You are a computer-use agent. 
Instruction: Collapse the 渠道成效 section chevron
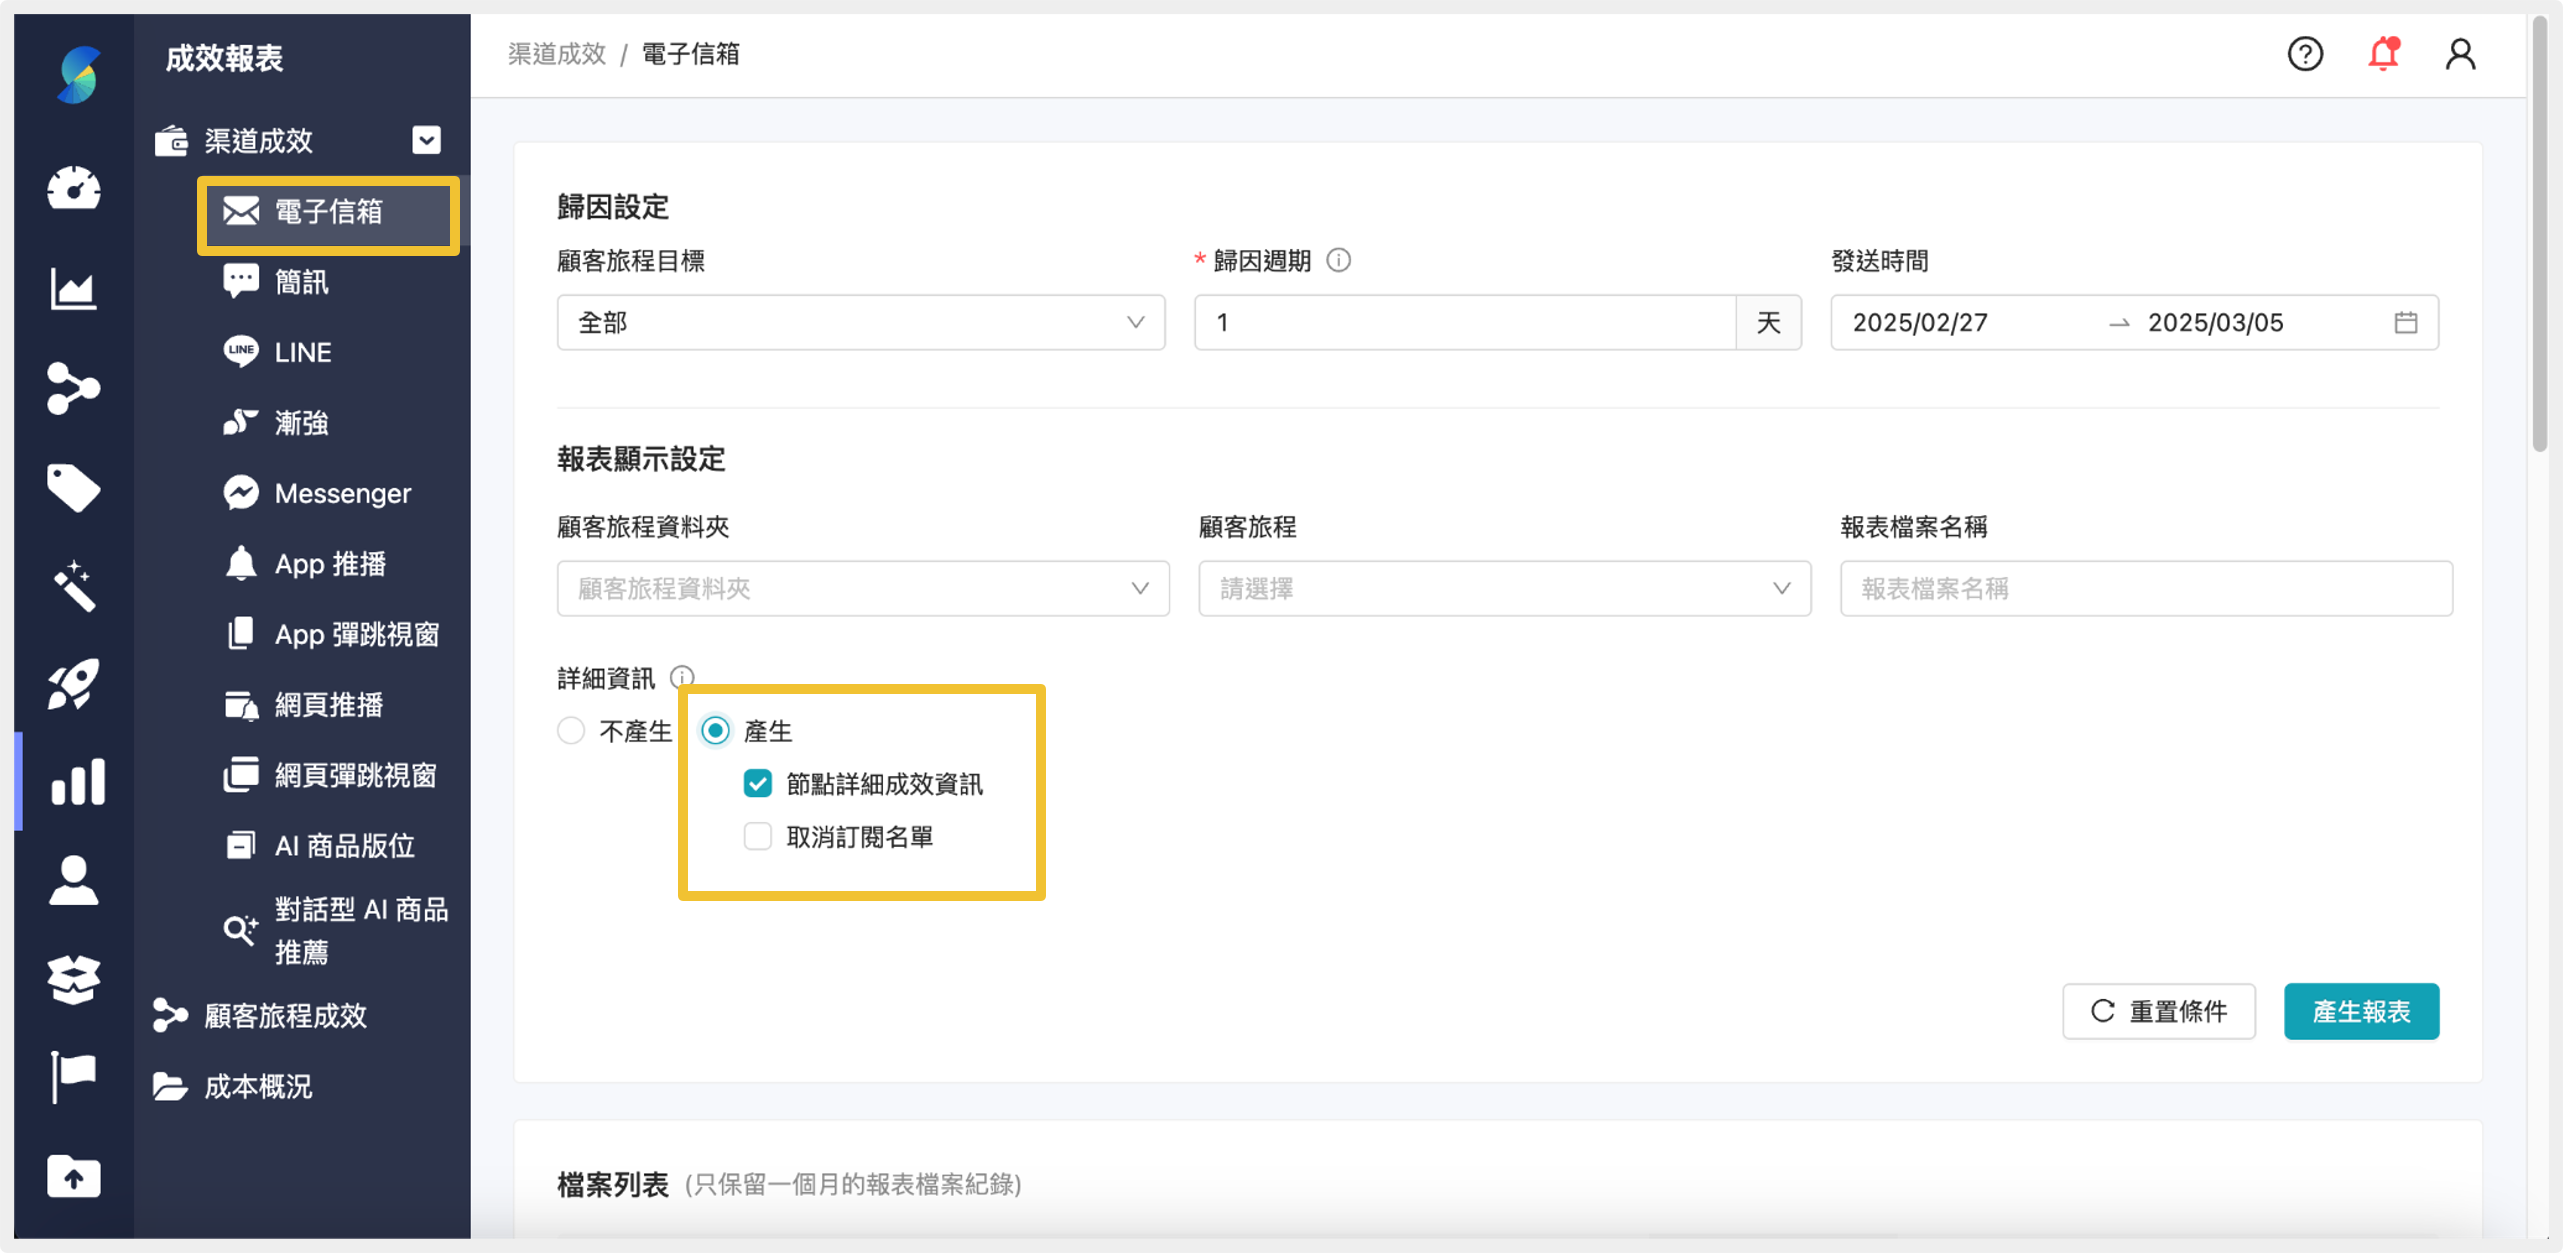426,140
